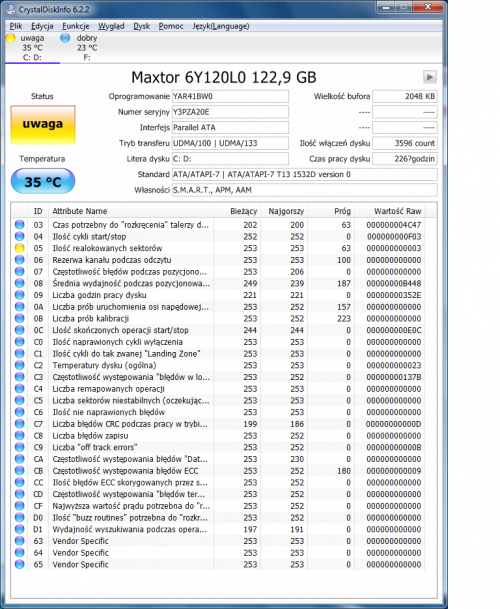This screenshot has width=500, height=609.
Task: Click the Czas pracy dysku hours field
Action: tap(405, 158)
